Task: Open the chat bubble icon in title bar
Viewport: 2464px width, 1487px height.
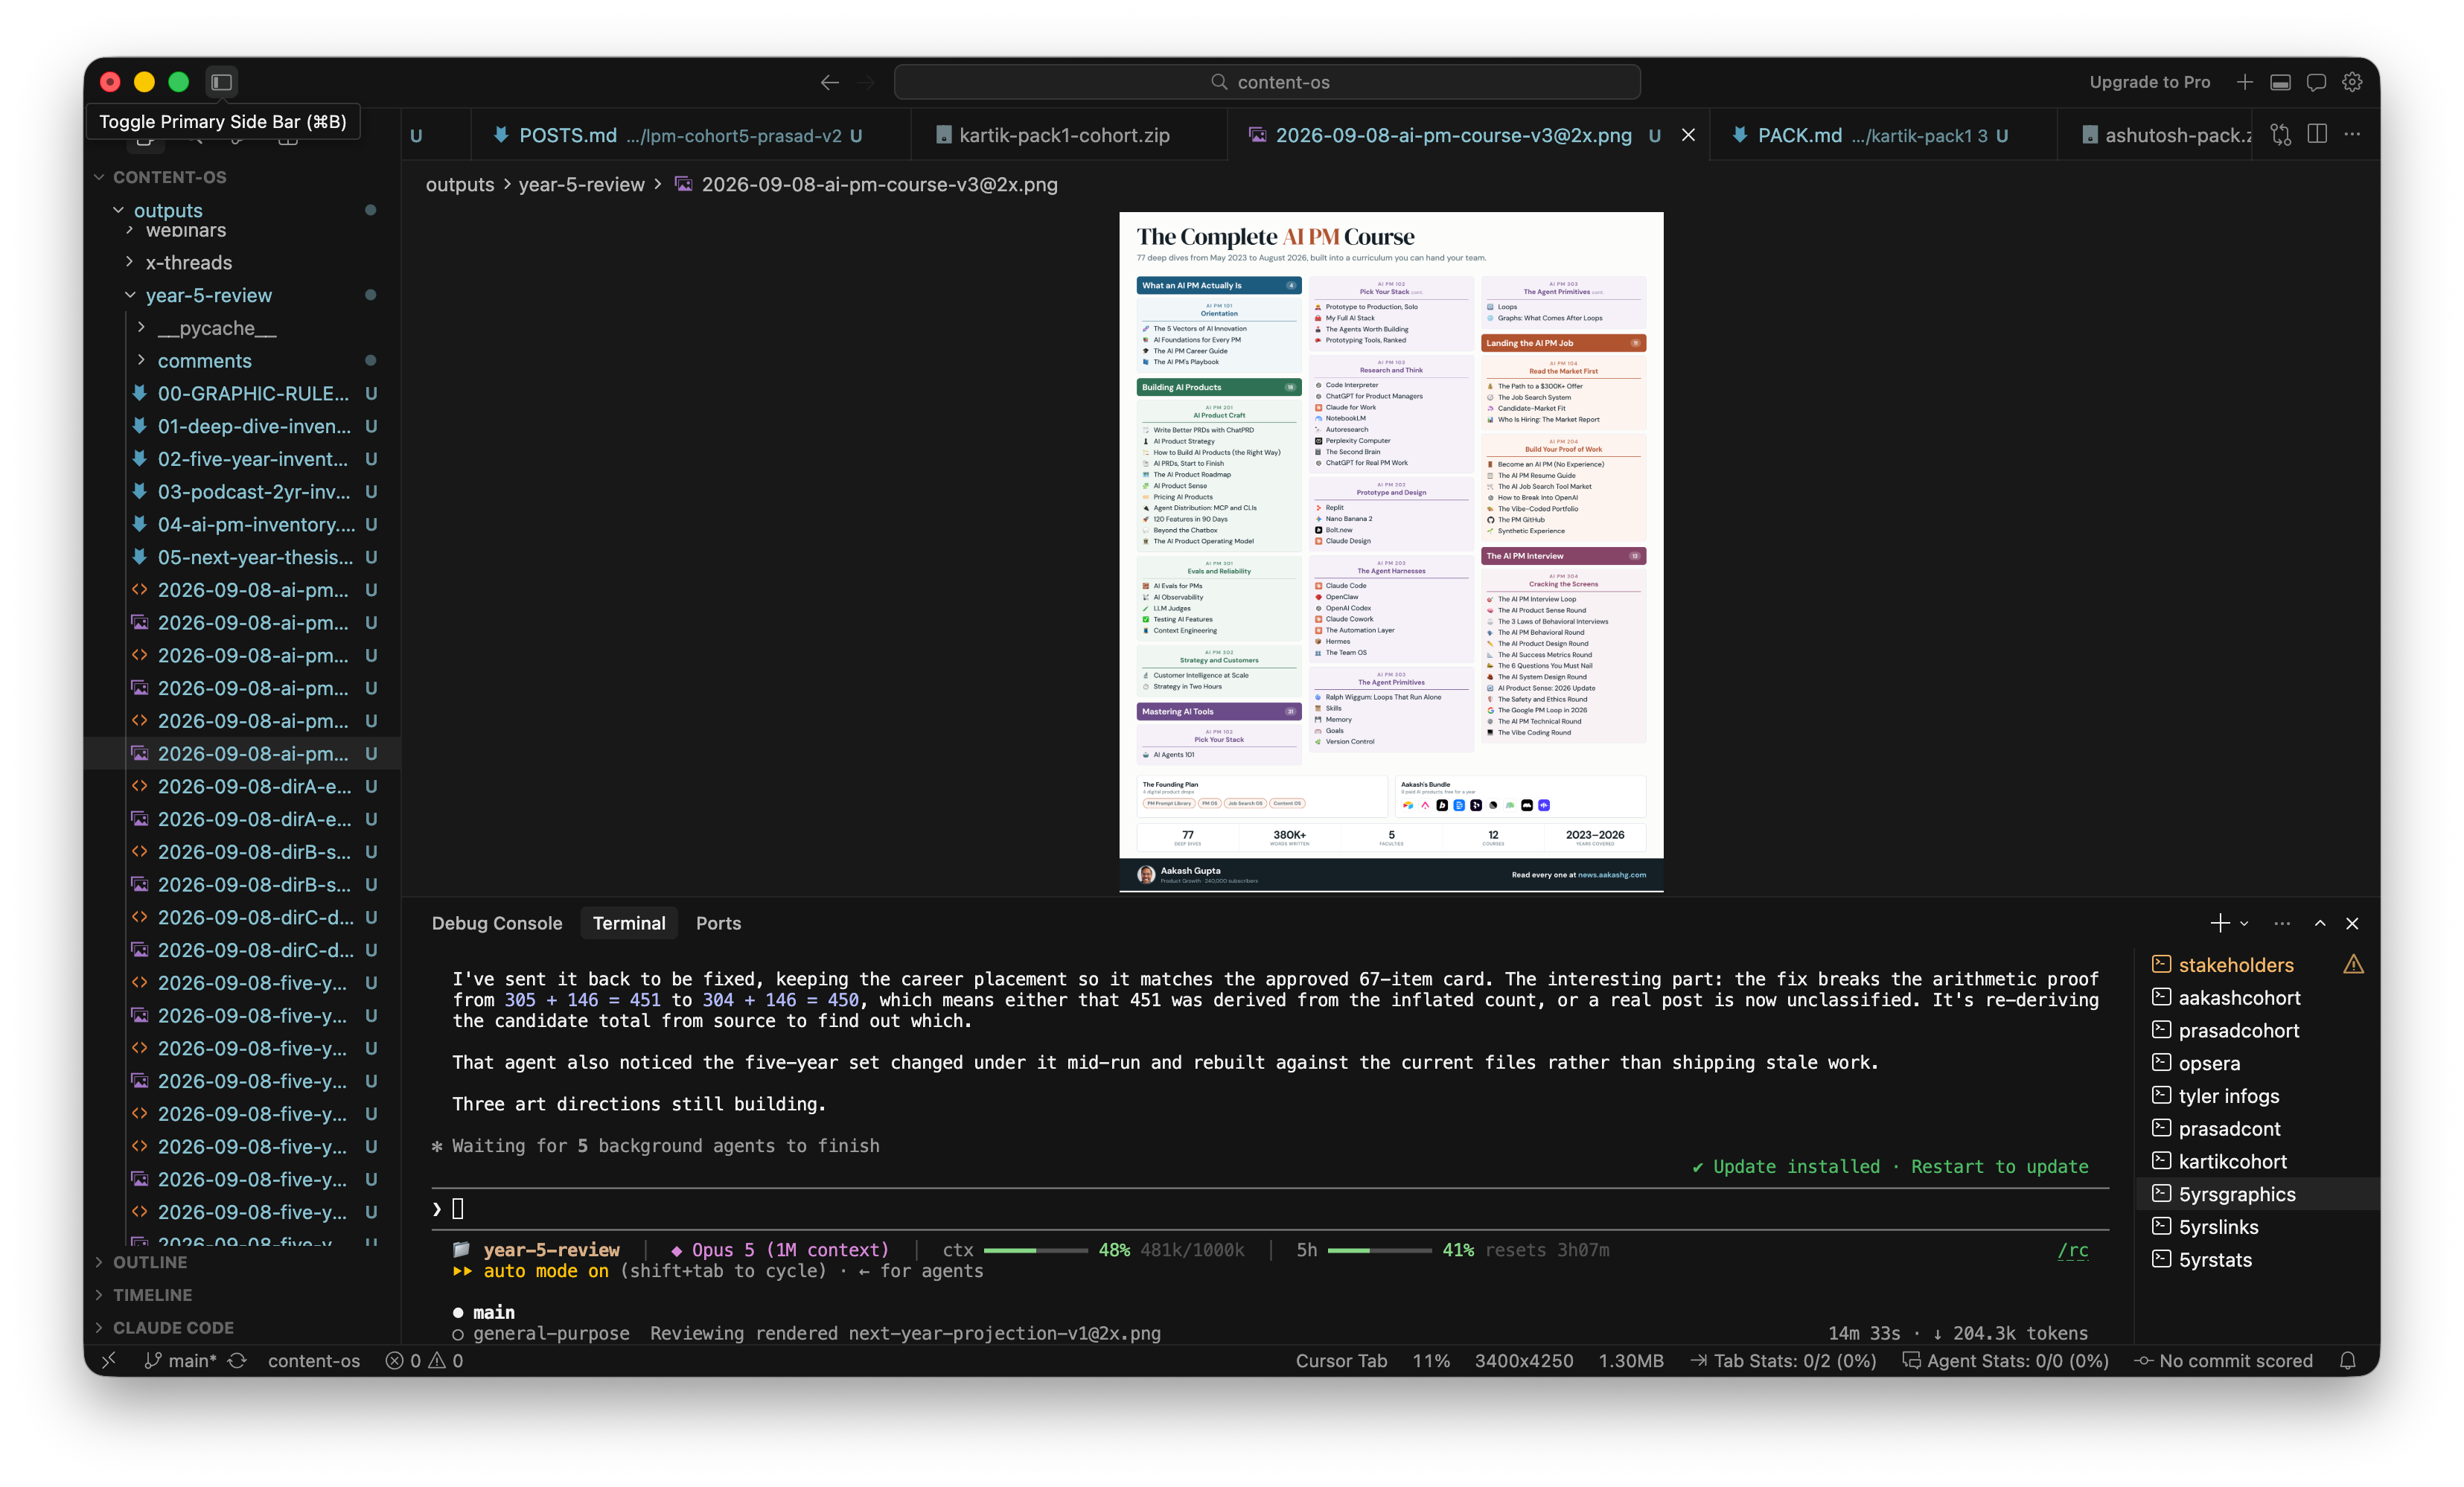Action: (2316, 82)
